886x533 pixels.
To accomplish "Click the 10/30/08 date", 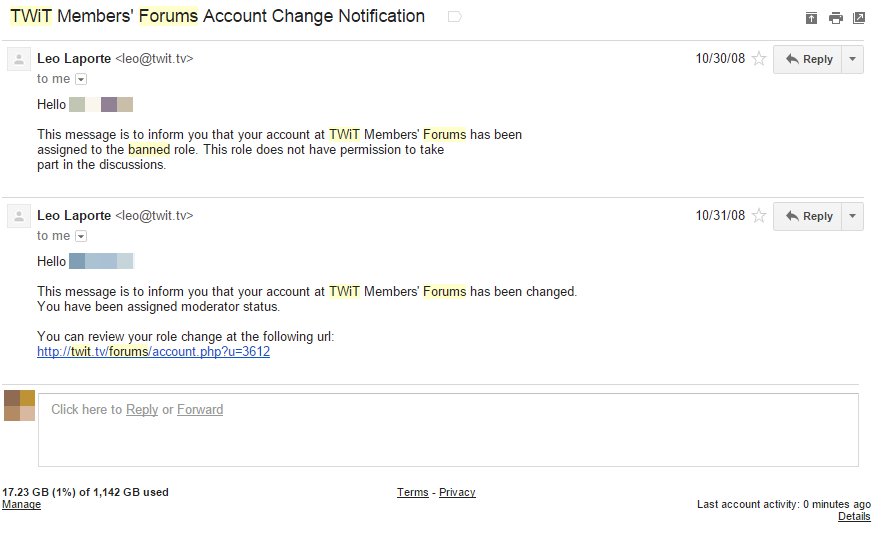I will pos(720,58).
